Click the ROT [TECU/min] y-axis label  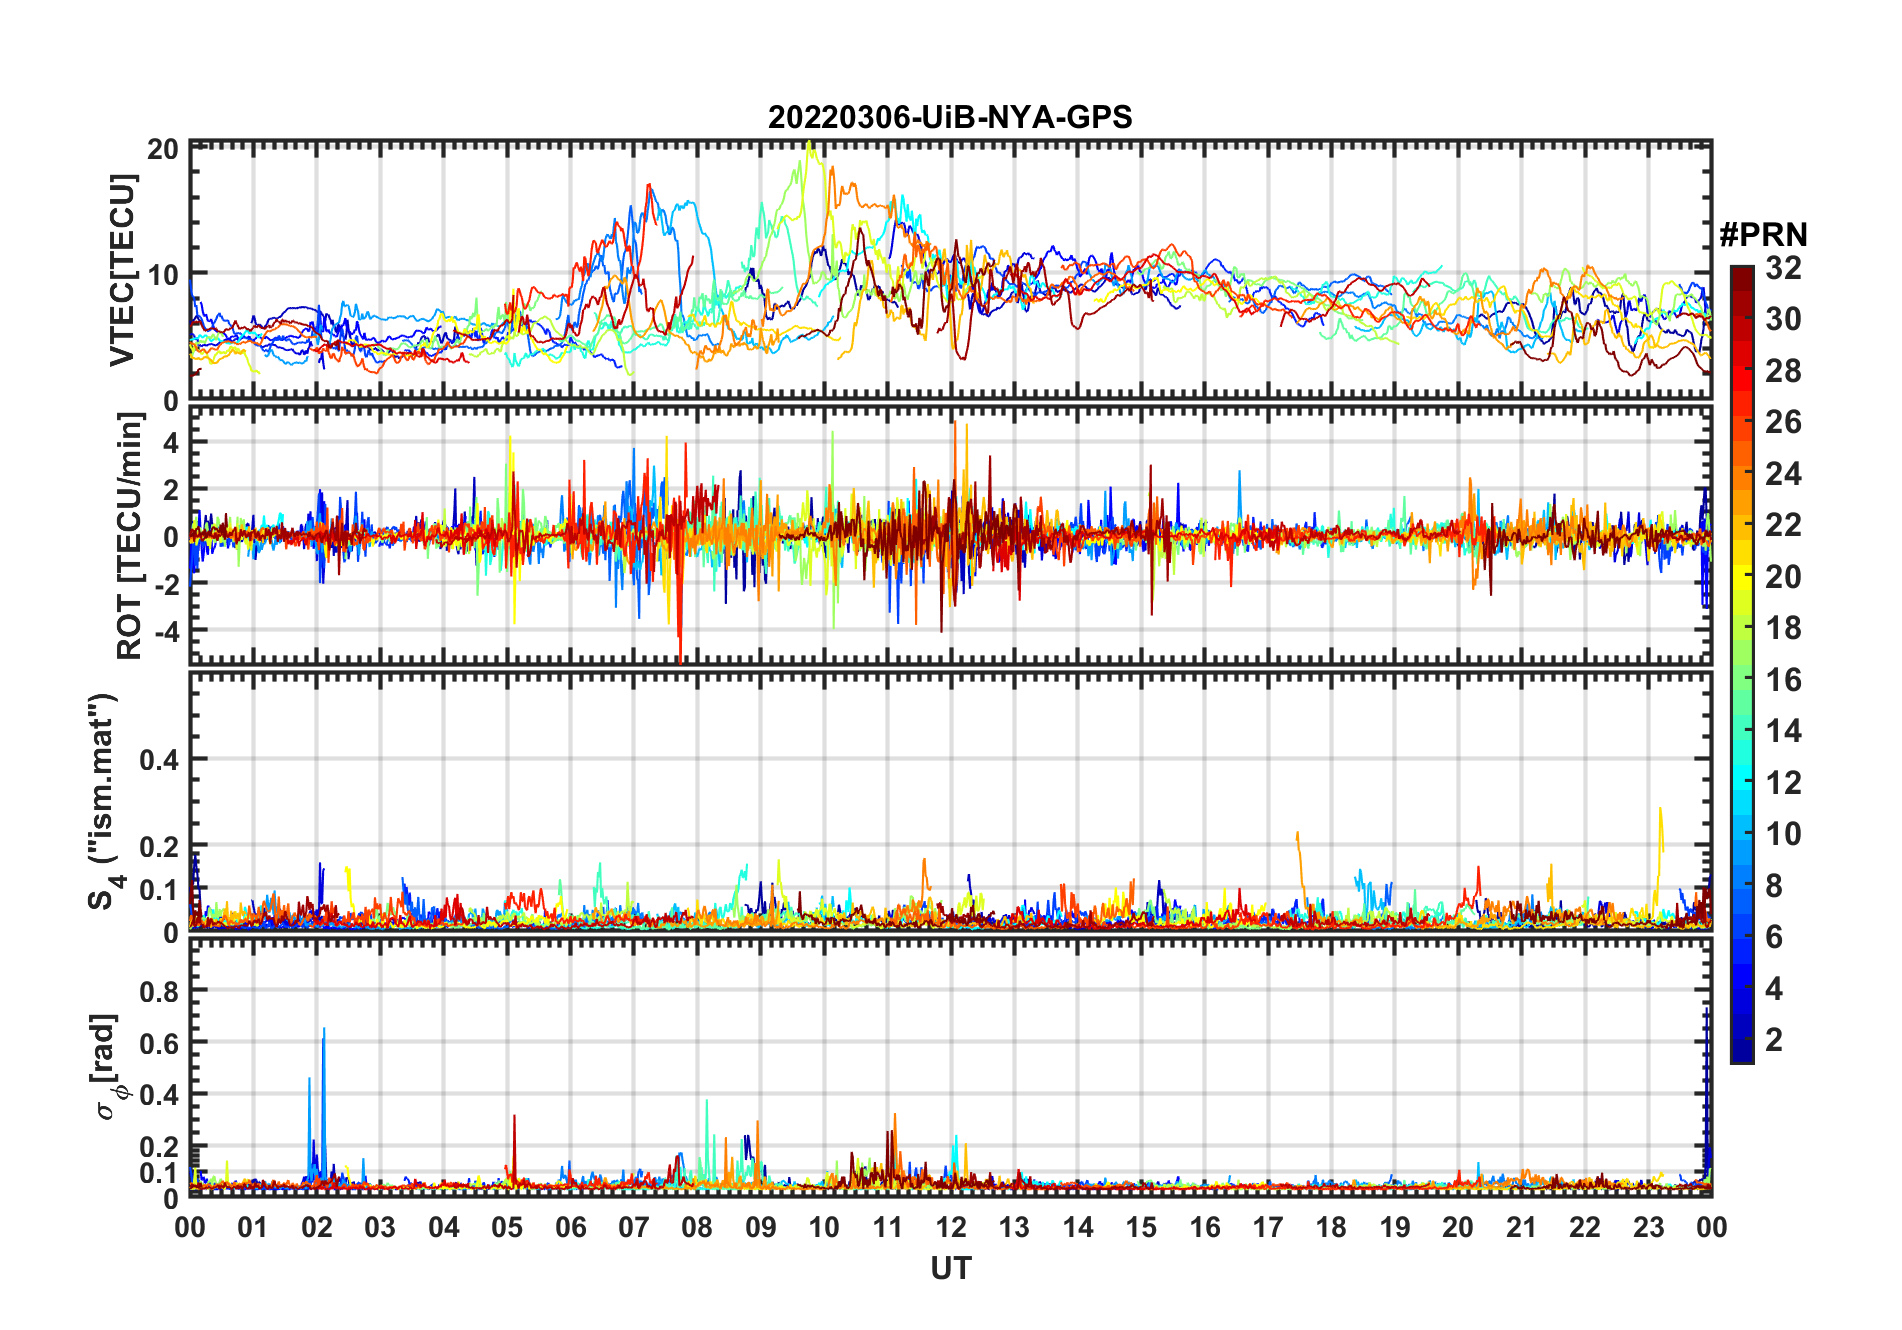tap(130, 536)
